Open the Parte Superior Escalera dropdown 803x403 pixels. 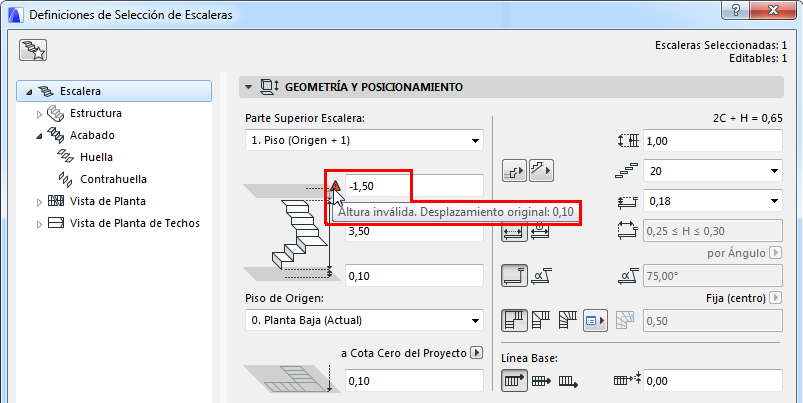coord(364,140)
